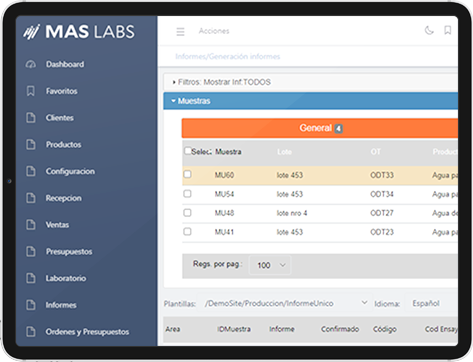Open Clientes menu item
This screenshot has width=473, height=362.
click(x=60, y=118)
